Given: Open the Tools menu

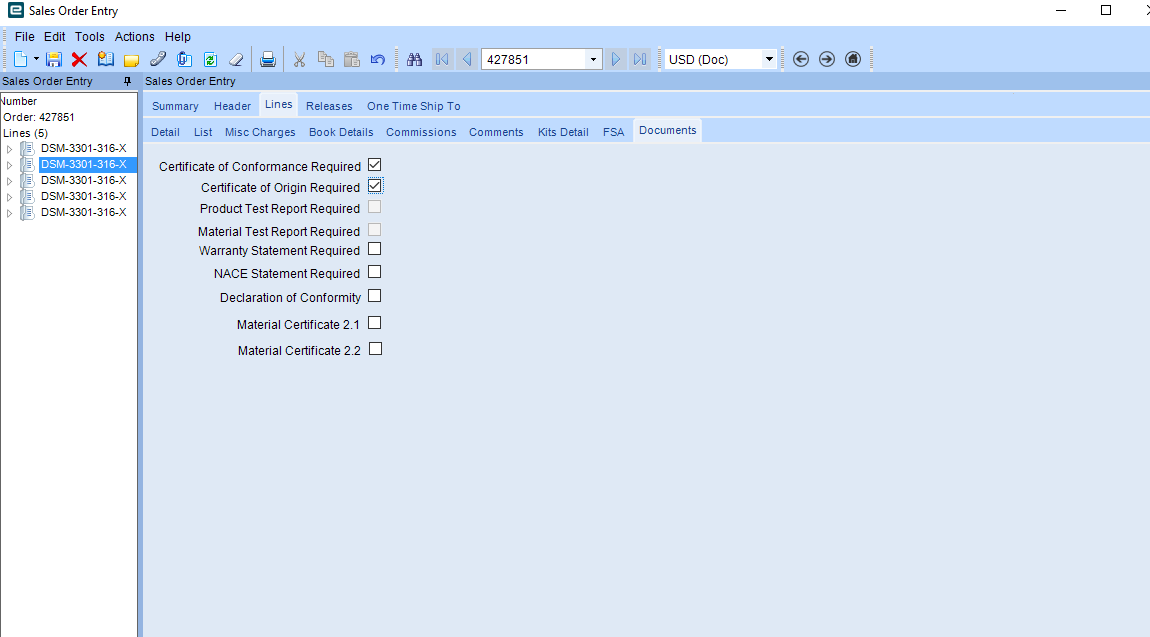Looking at the screenshot, I should click(x=89, y=37).
